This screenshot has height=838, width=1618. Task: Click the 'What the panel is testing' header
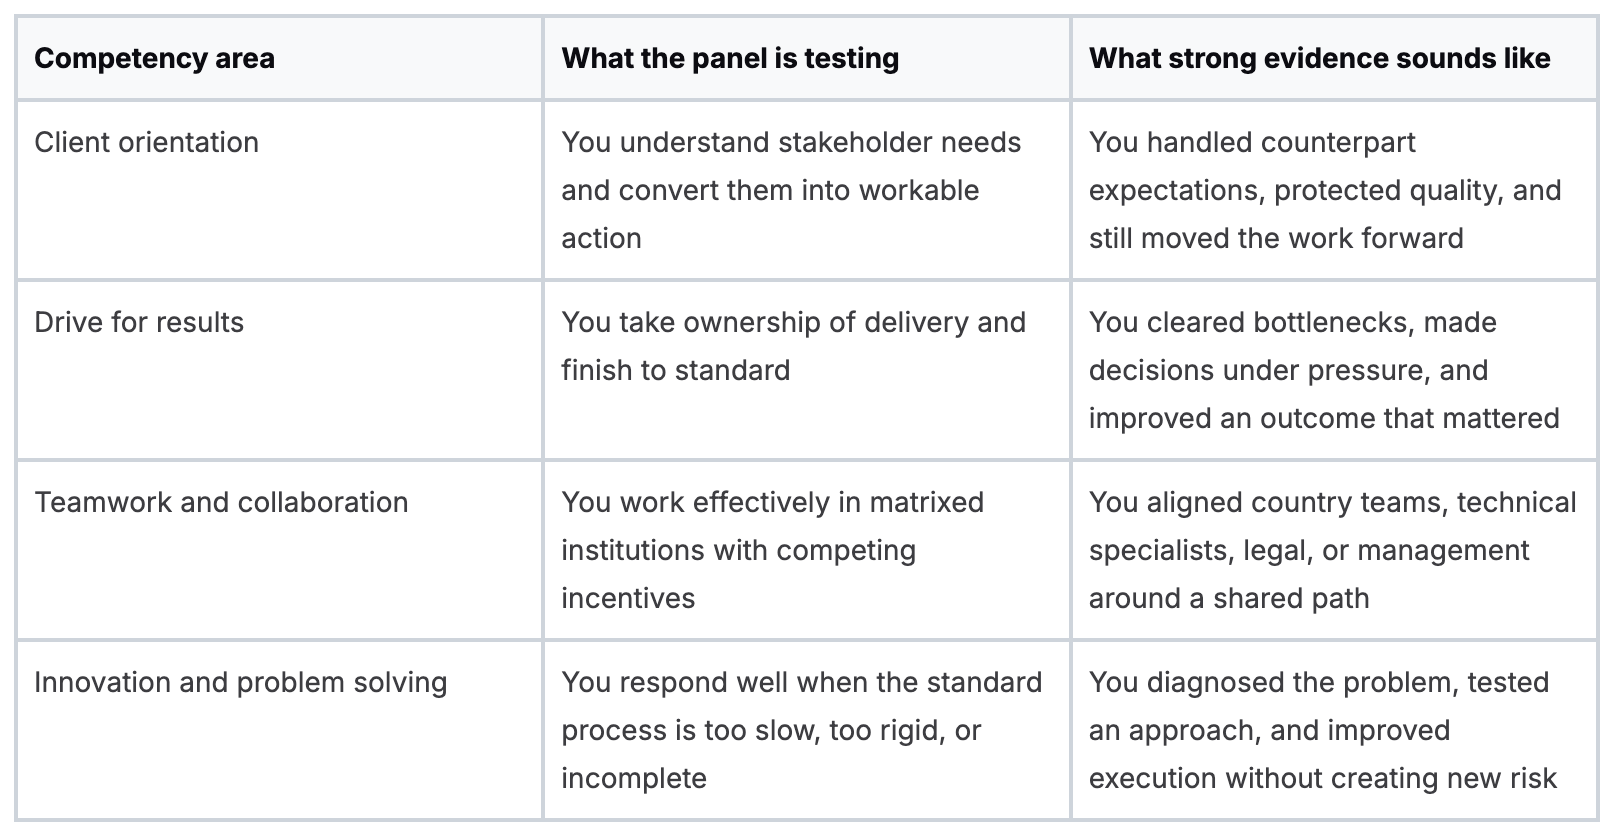[x=730, y=58]
